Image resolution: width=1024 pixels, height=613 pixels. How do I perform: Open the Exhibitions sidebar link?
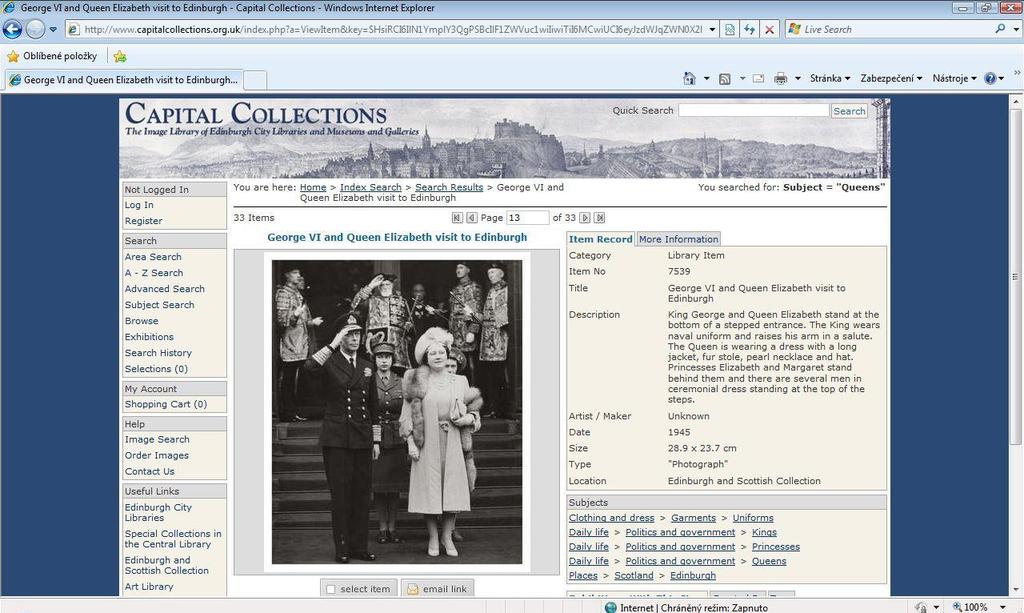tap(149, 337)
